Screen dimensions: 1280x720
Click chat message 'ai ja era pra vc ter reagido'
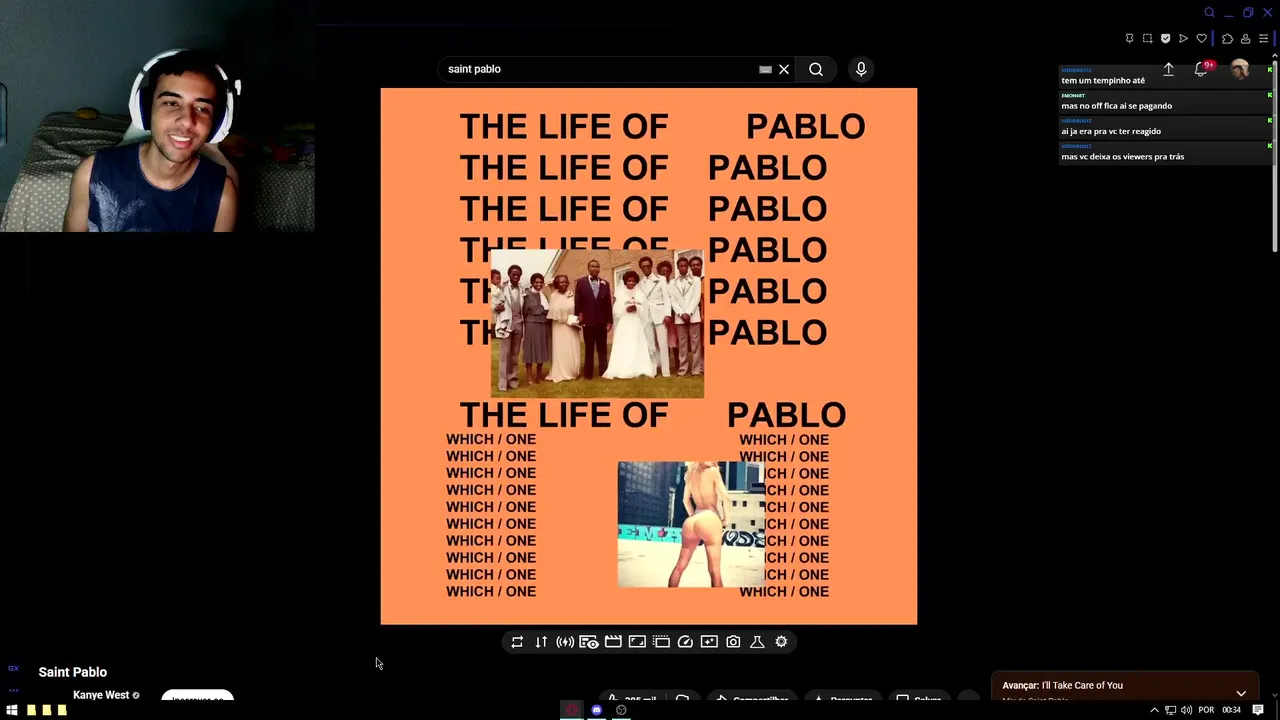click(x=1111, y=131)
